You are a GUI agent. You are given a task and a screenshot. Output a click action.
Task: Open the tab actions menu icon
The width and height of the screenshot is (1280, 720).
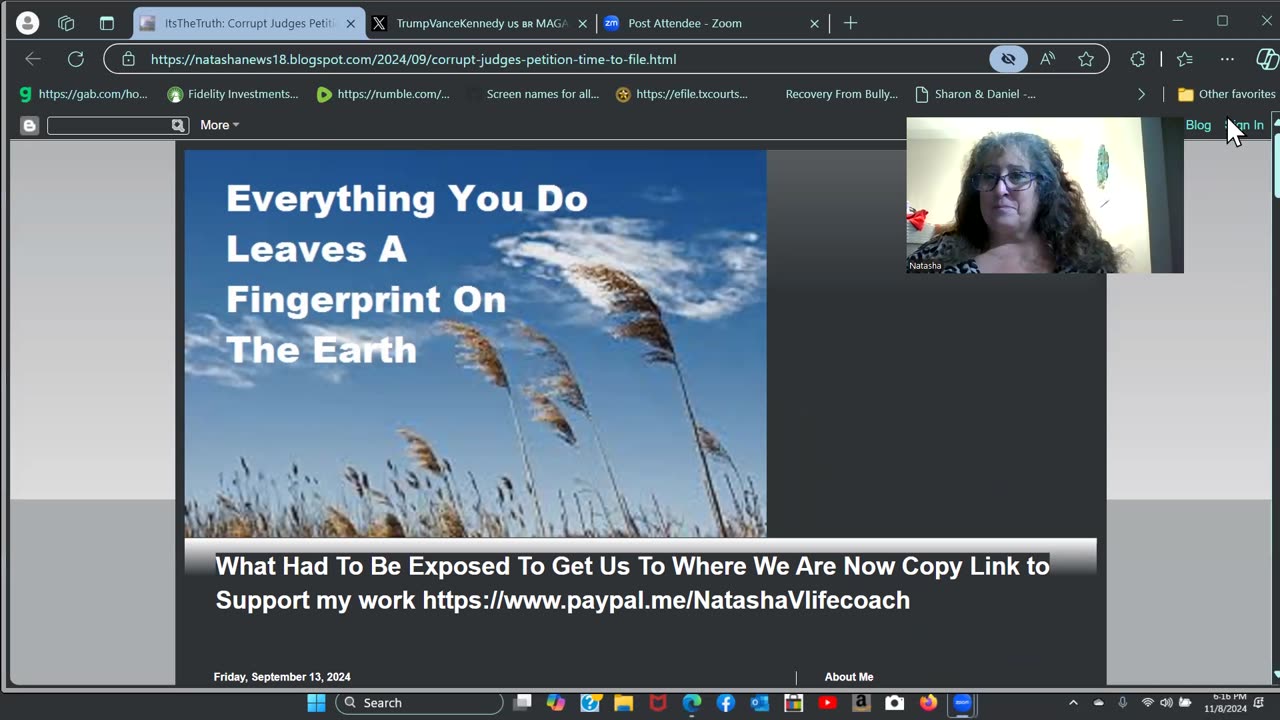[x=107, y=23]
